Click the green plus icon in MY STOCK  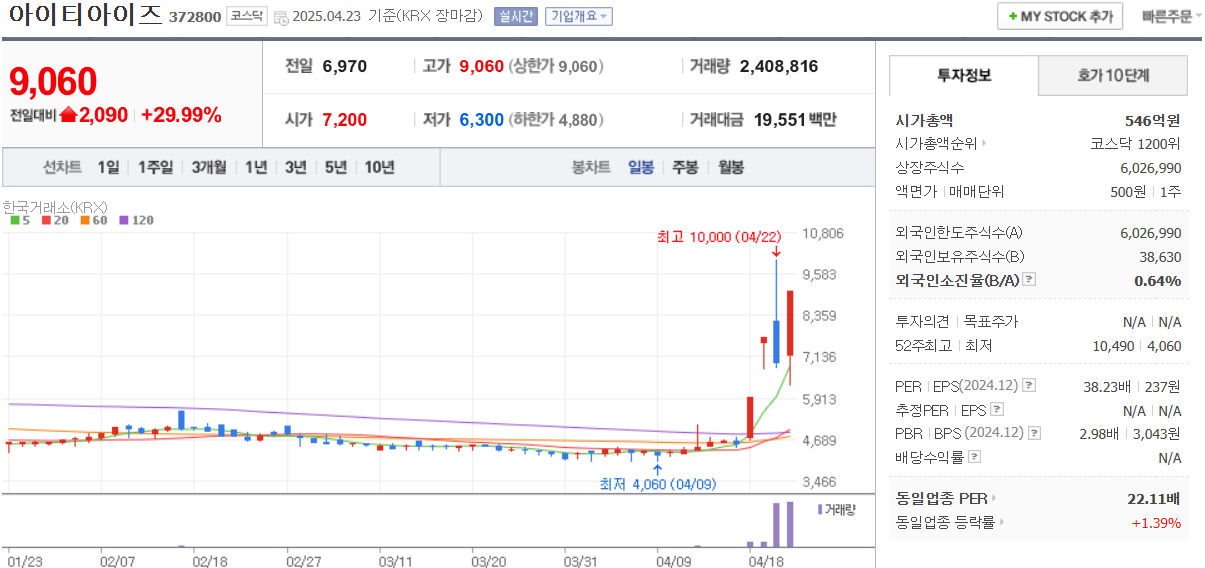pos(1013,17)
